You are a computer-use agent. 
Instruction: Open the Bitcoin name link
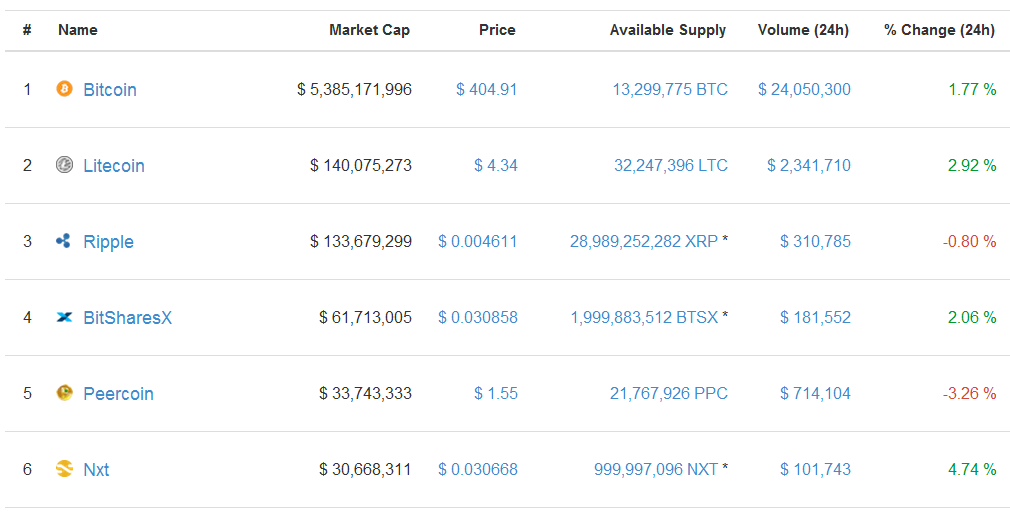coord(110,90)
